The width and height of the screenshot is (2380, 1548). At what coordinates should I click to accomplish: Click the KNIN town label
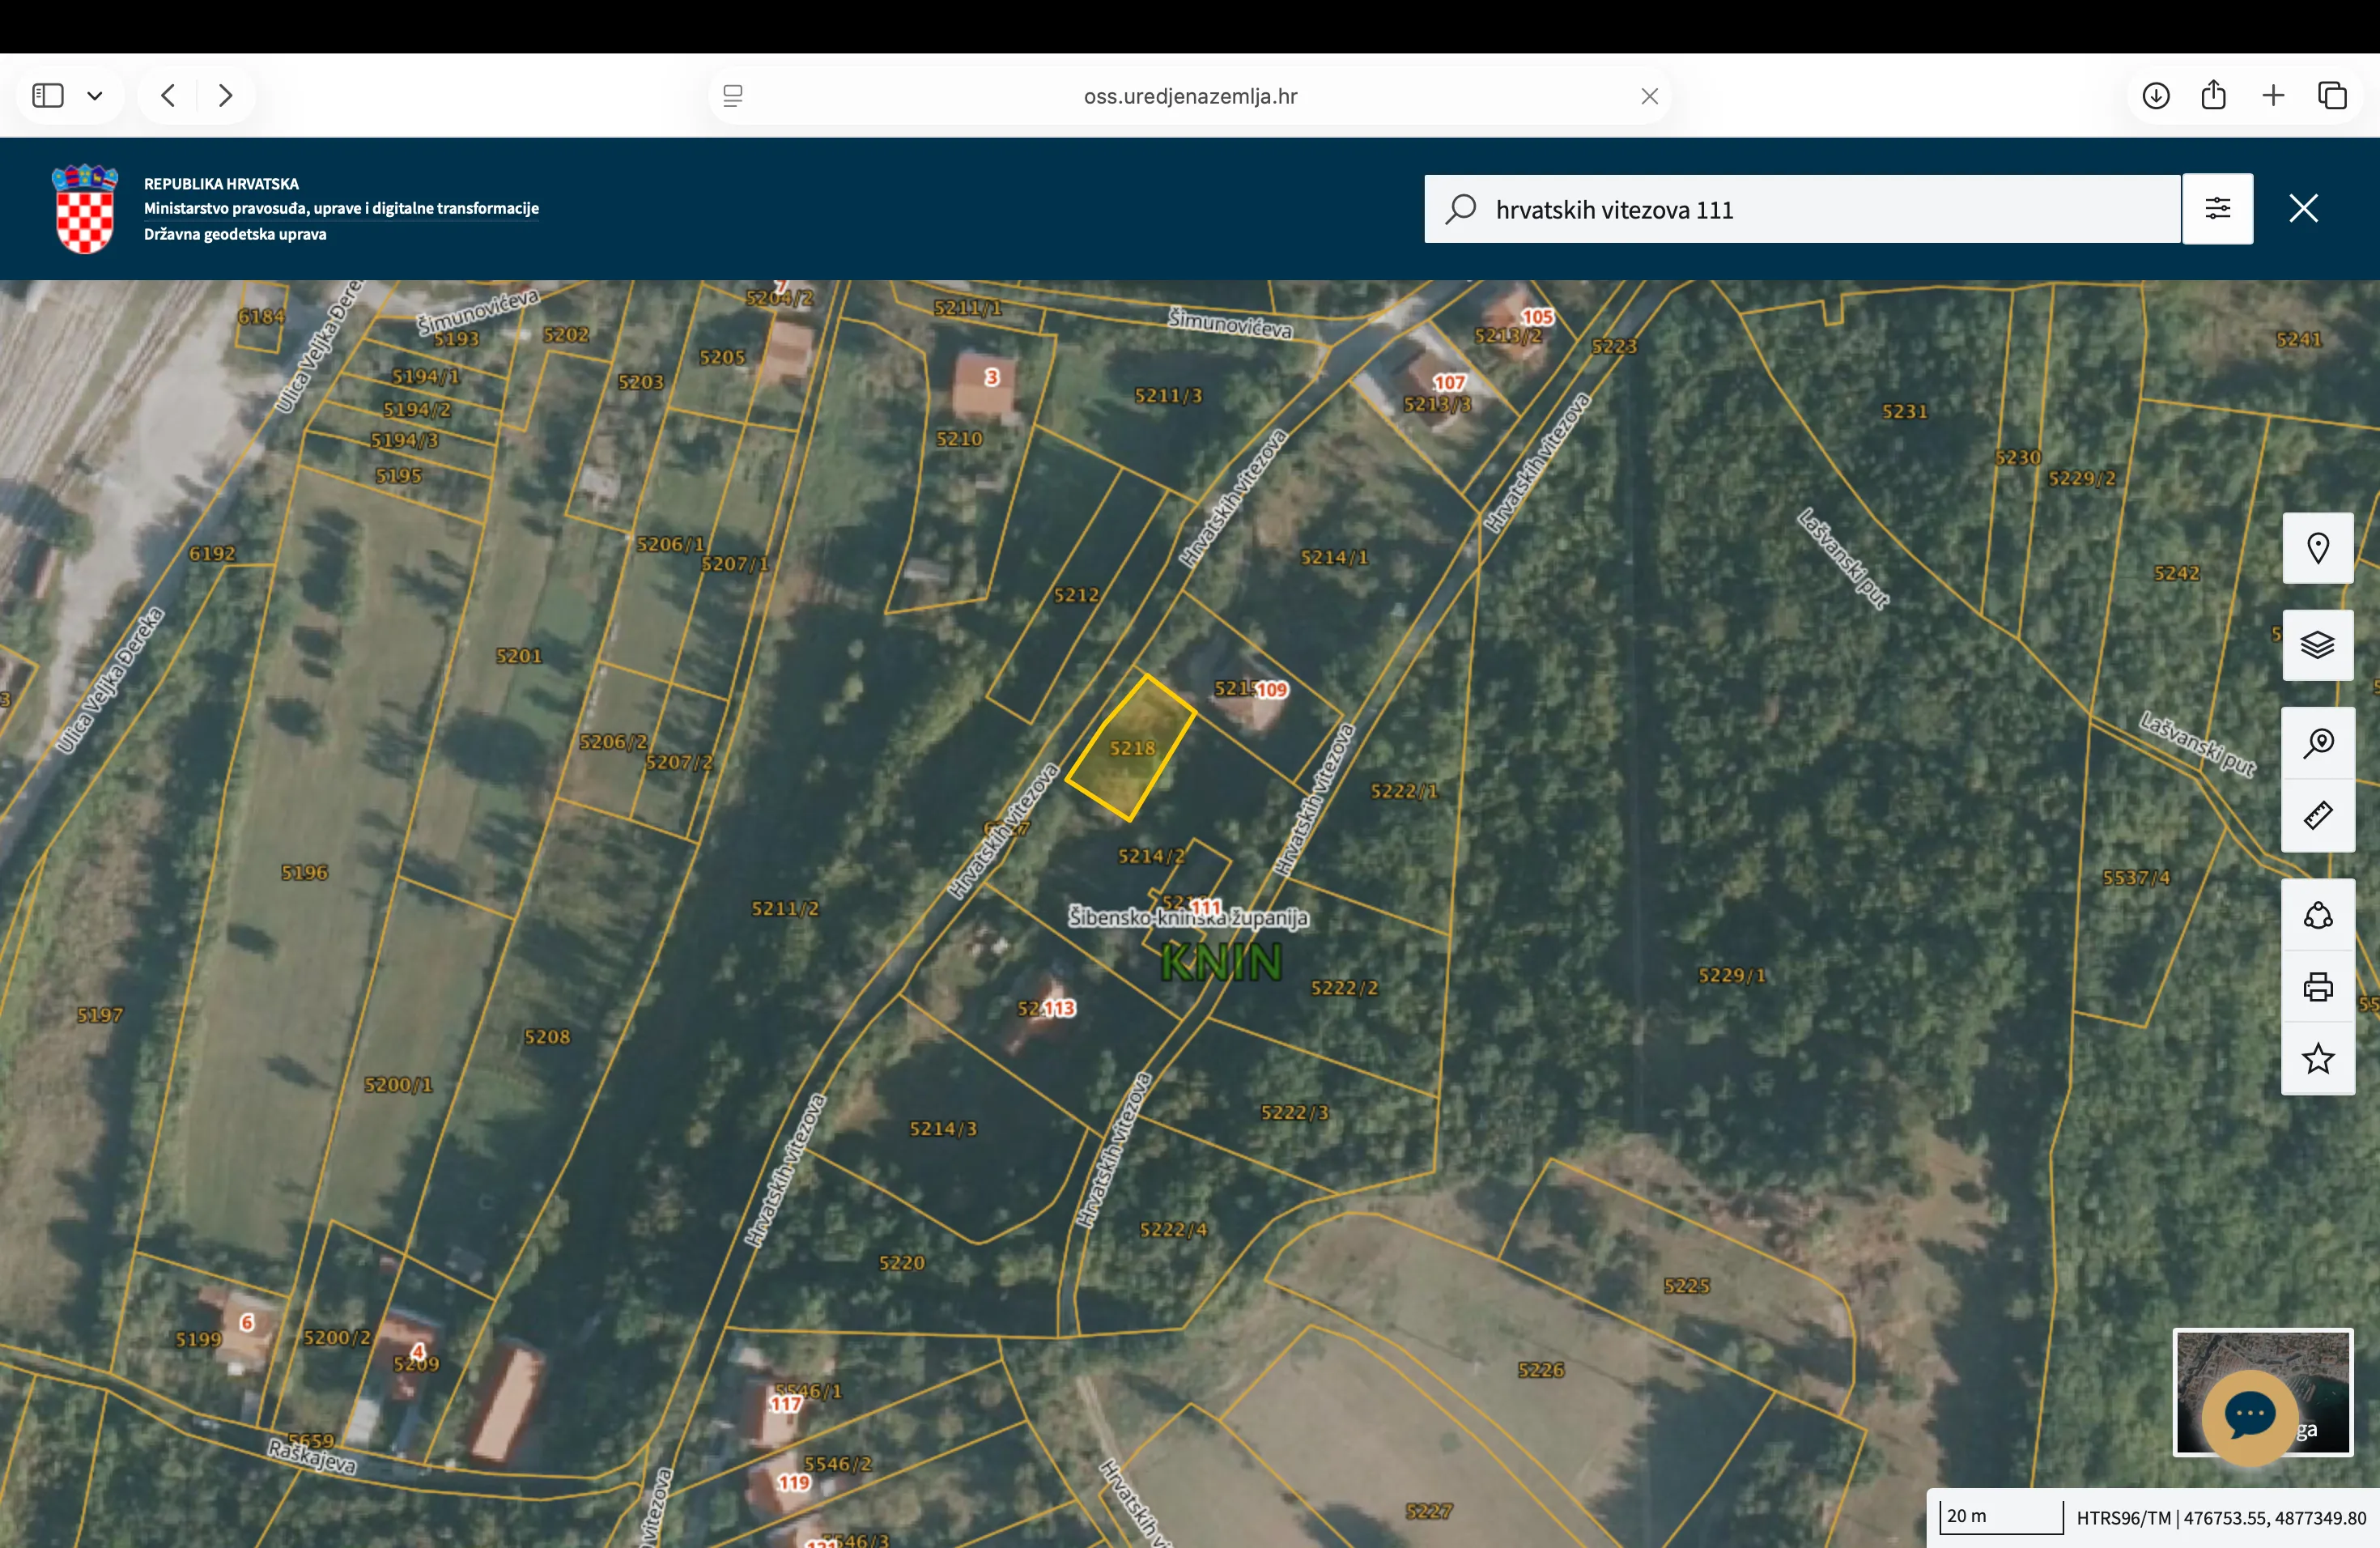1221,963
